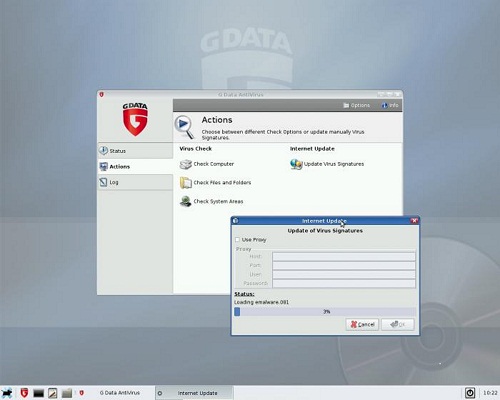Open G Data AntiVirus title bar shield icon

[102, 95]
